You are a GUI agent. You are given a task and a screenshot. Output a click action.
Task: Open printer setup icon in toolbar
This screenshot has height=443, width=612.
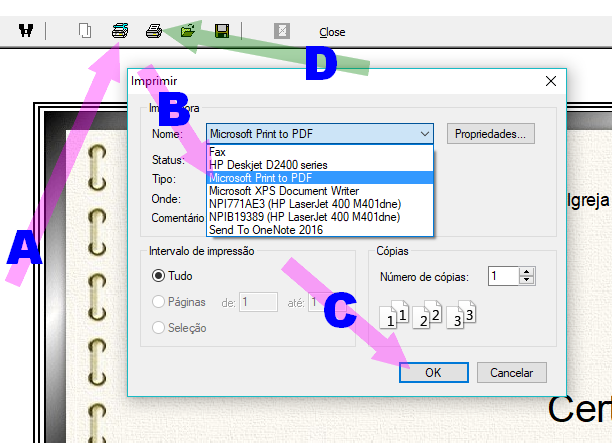coord(120,30)
